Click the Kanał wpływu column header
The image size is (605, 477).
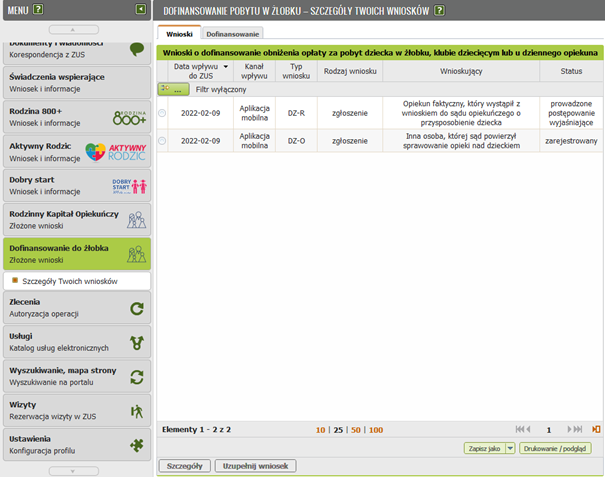coord(254,71)
